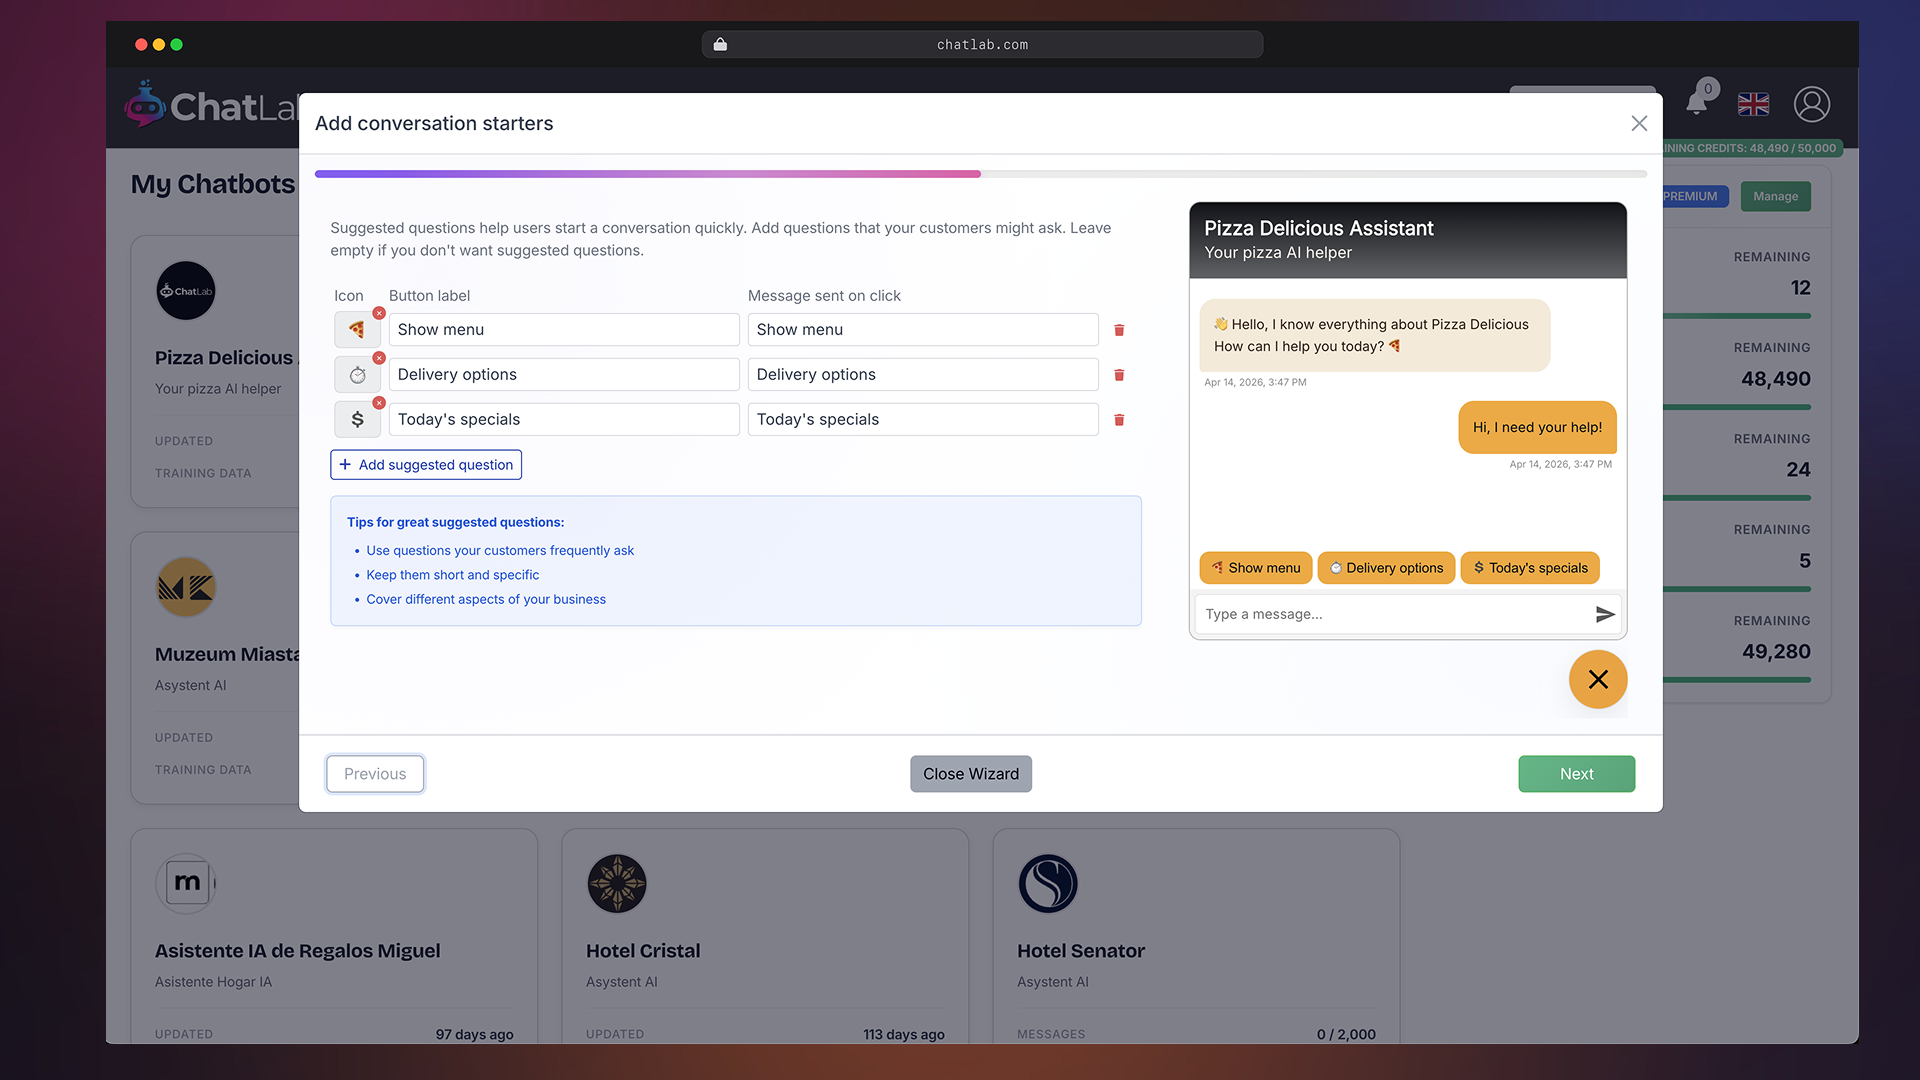Add a new suggested question
The width and height of the screenshot is (1920, 1080).
pos(426,465)
